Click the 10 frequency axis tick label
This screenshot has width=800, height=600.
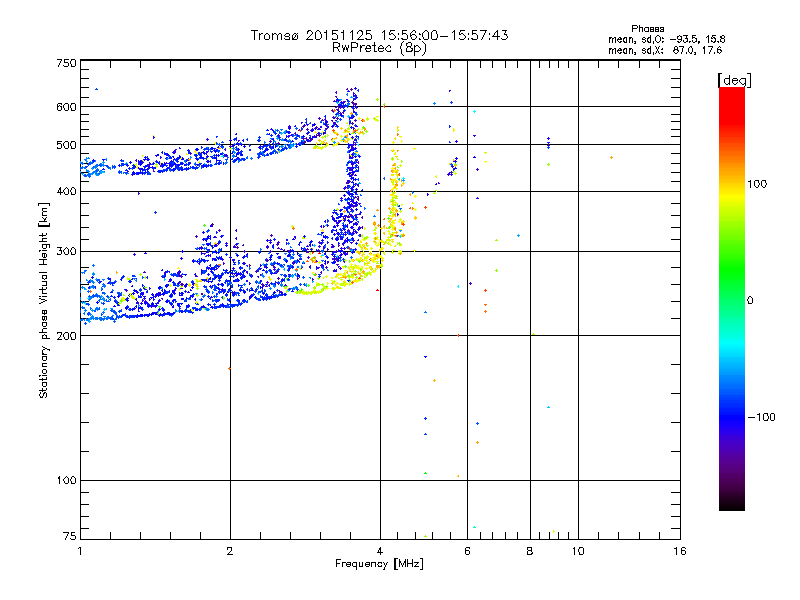pos(578,551)
